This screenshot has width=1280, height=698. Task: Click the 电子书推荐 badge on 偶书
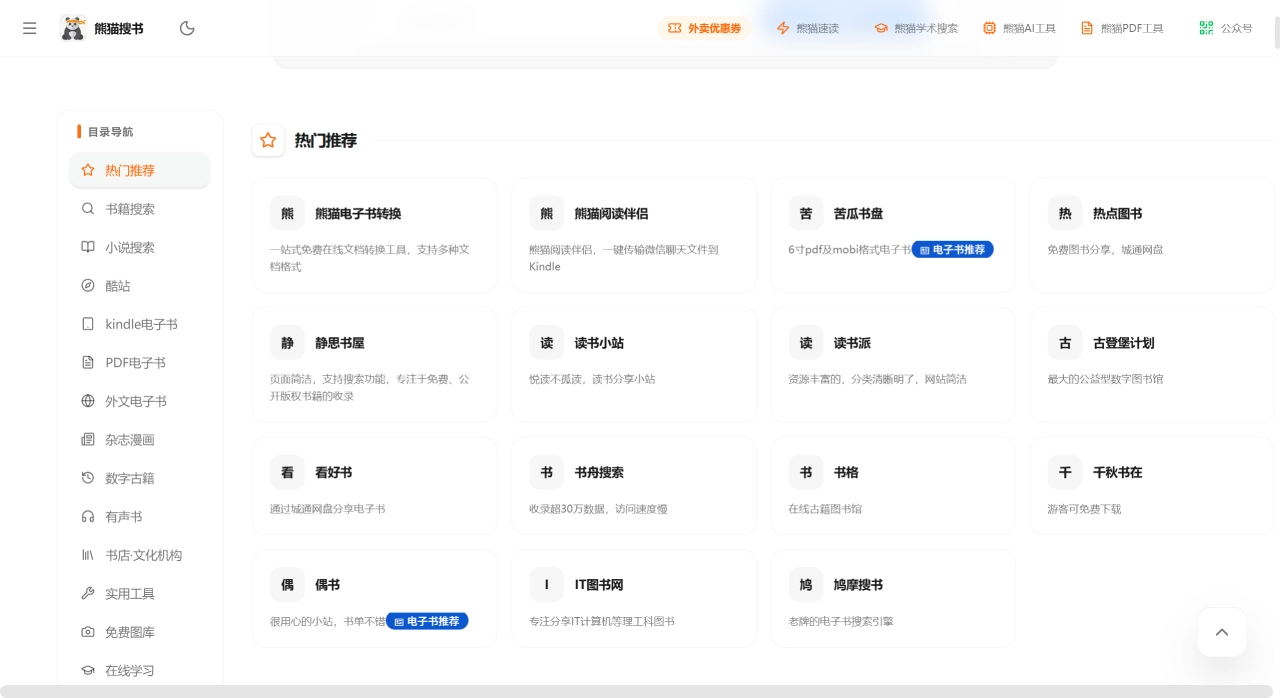(x=427, y=621)
